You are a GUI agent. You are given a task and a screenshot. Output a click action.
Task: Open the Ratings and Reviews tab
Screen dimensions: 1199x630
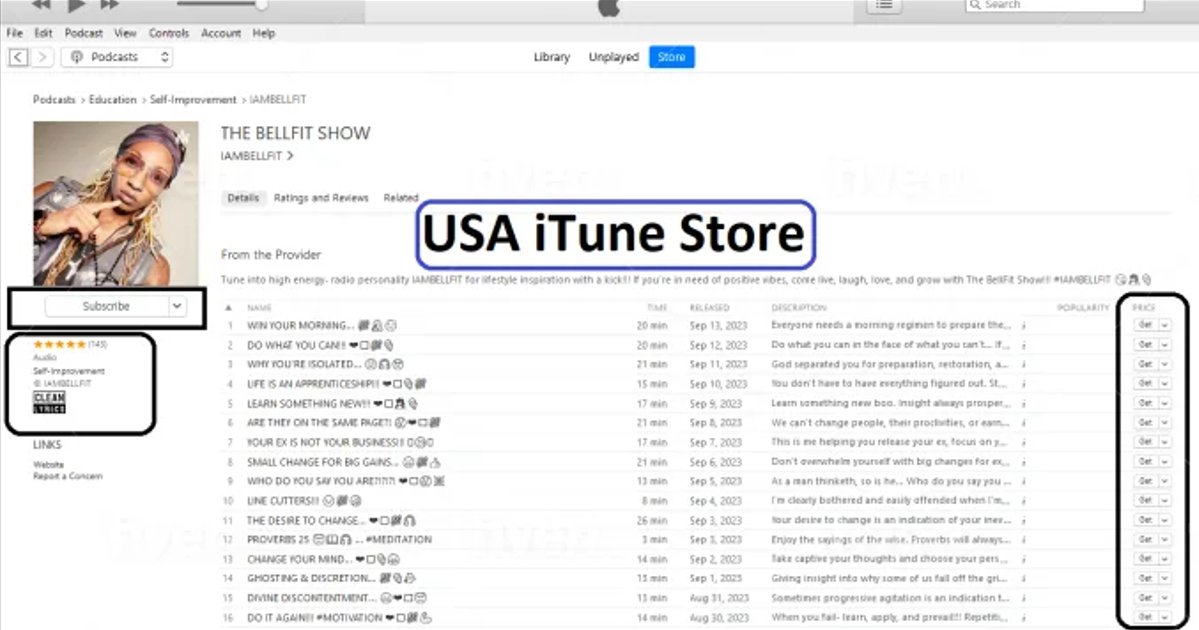click(x=321, y=198)
